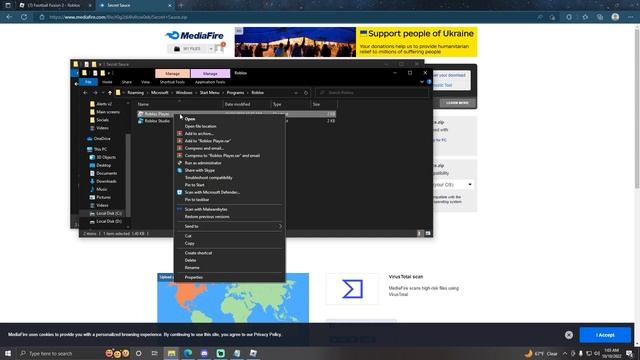Image resolution: width=640 pixels, height=360 pixels.
Task: Click the MediaFire logo
Action: tap(195, 36)
